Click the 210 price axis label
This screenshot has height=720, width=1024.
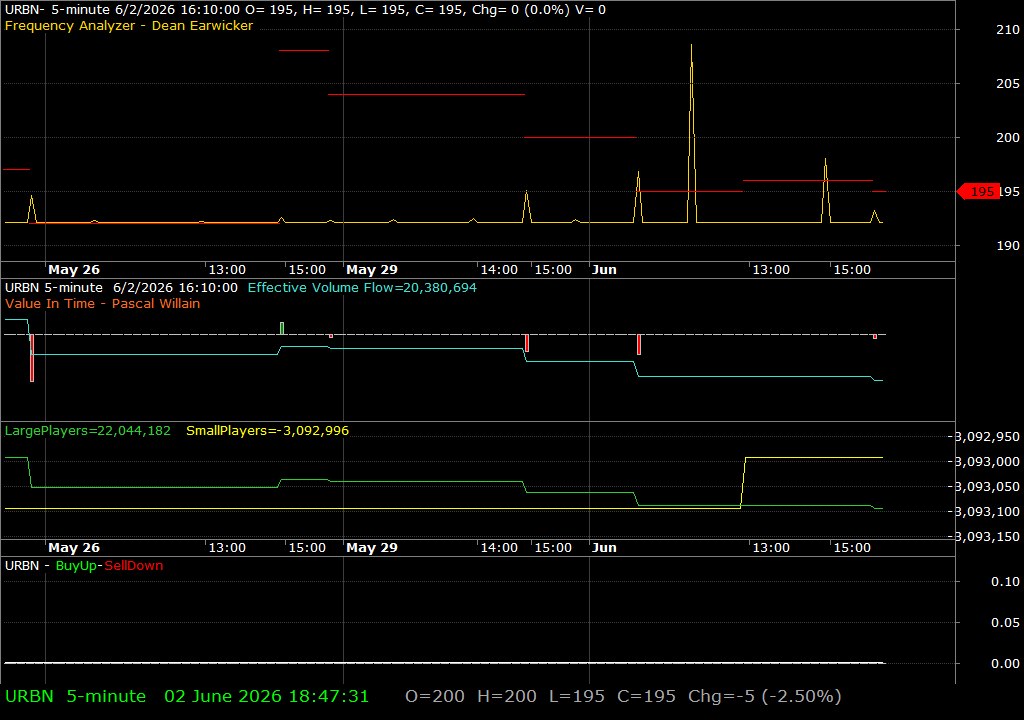click(1008, 29)
